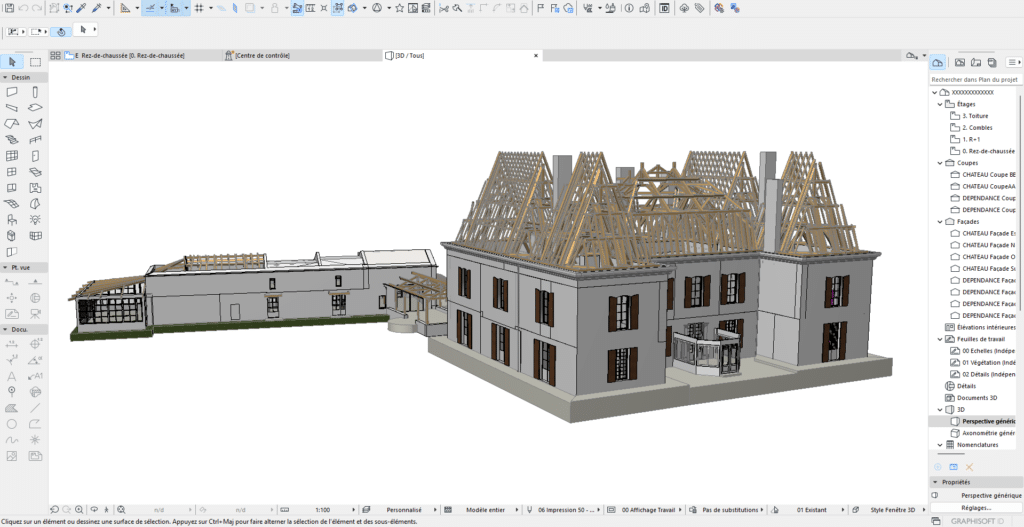Choose the Label tool
1024x527 pixels.
click(x=35, y=376)
